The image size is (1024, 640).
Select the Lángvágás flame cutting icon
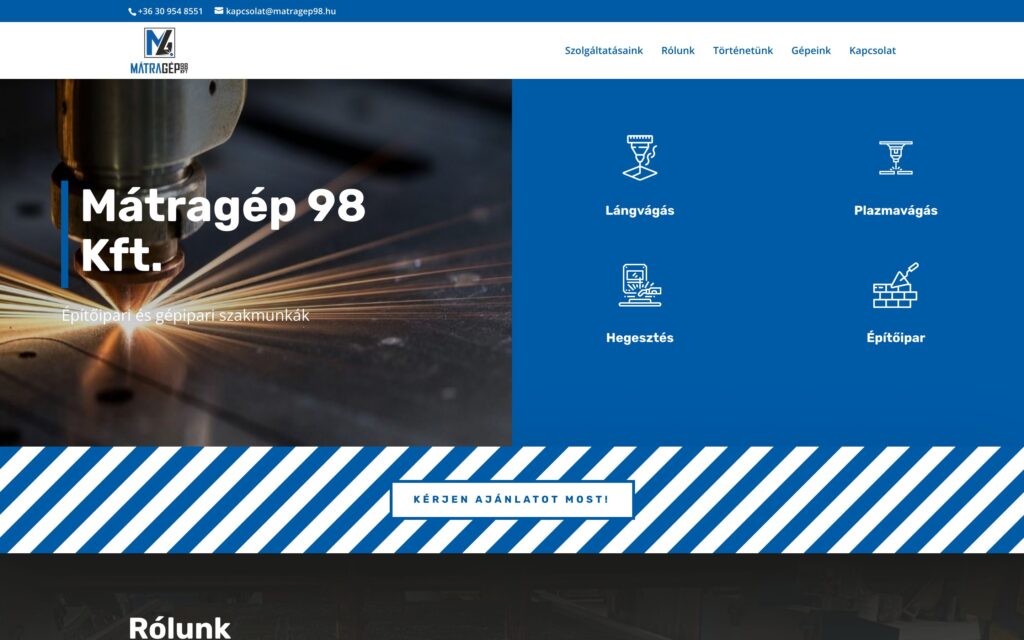pyautogui.click(x=639, y=157)
